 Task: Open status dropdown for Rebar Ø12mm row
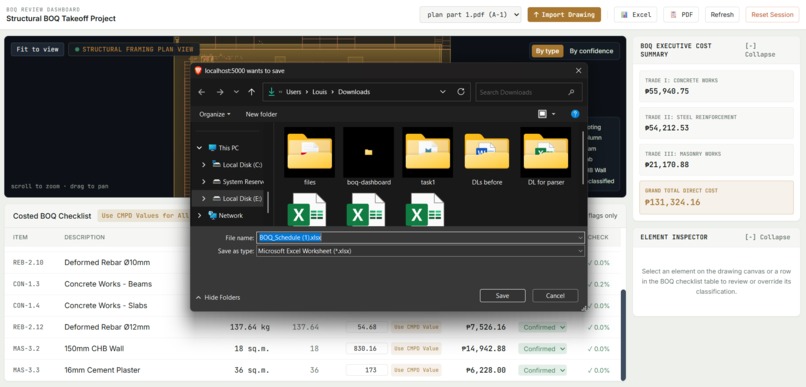[x=542, y=327]
